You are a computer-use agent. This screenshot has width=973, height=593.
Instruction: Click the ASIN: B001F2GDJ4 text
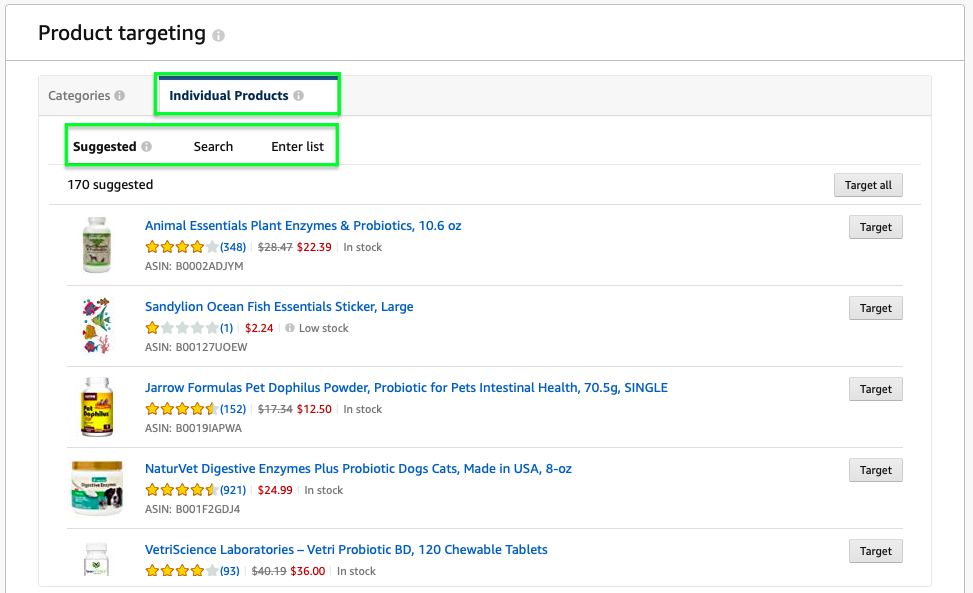click(192, 509)
